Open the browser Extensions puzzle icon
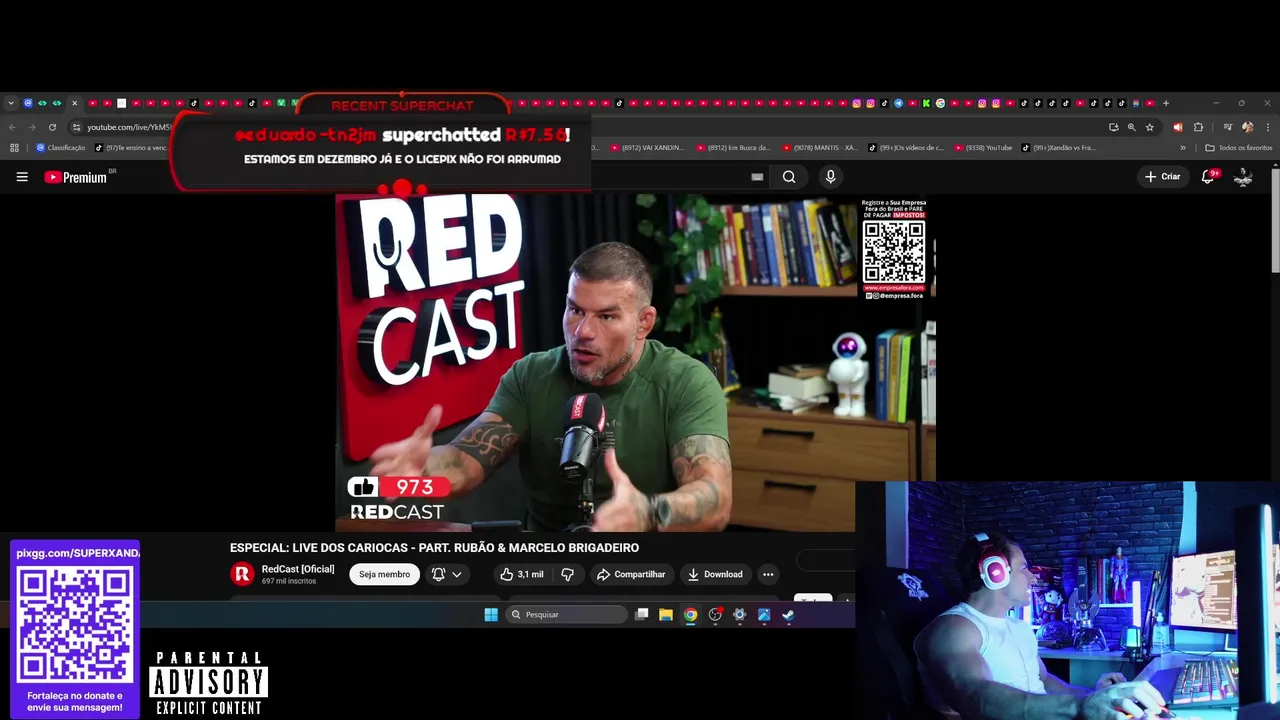This screenshot has height=720, width=1280. (1198, 127)
